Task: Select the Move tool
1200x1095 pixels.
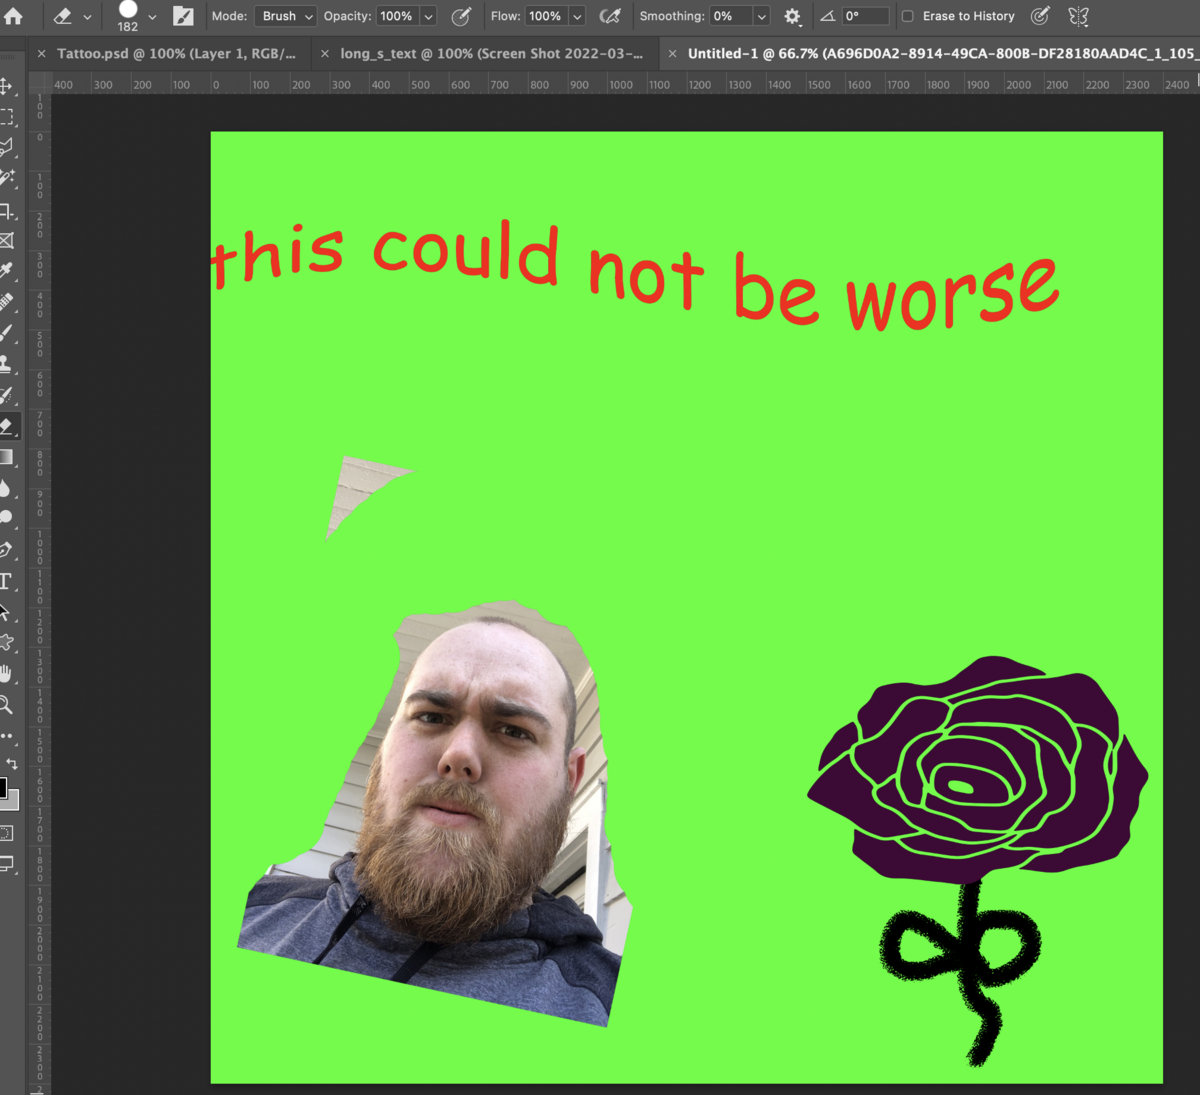Action: click(x=6, y=86)
